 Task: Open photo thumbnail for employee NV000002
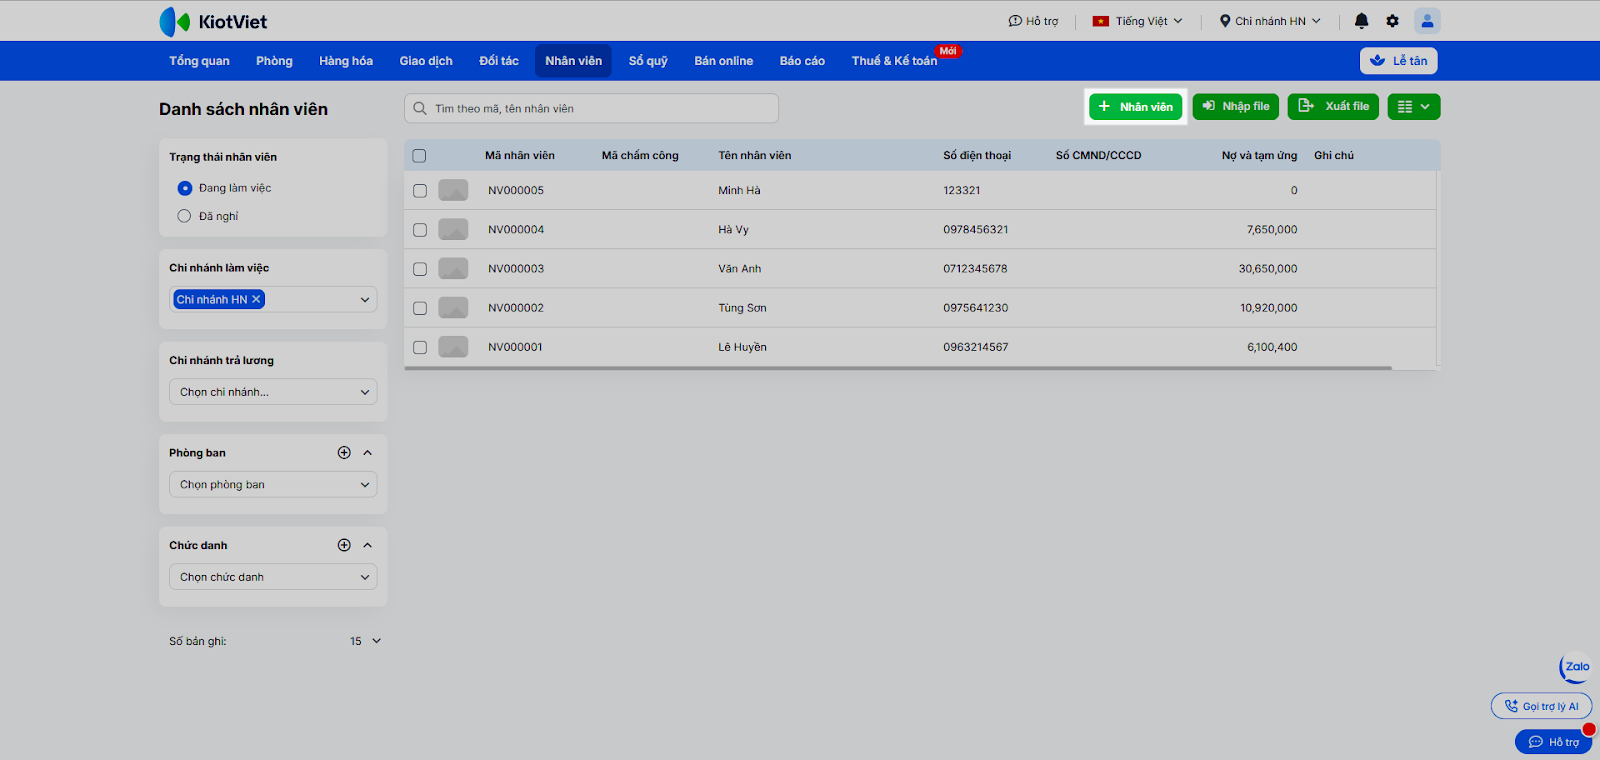click(x=453, y=308)
